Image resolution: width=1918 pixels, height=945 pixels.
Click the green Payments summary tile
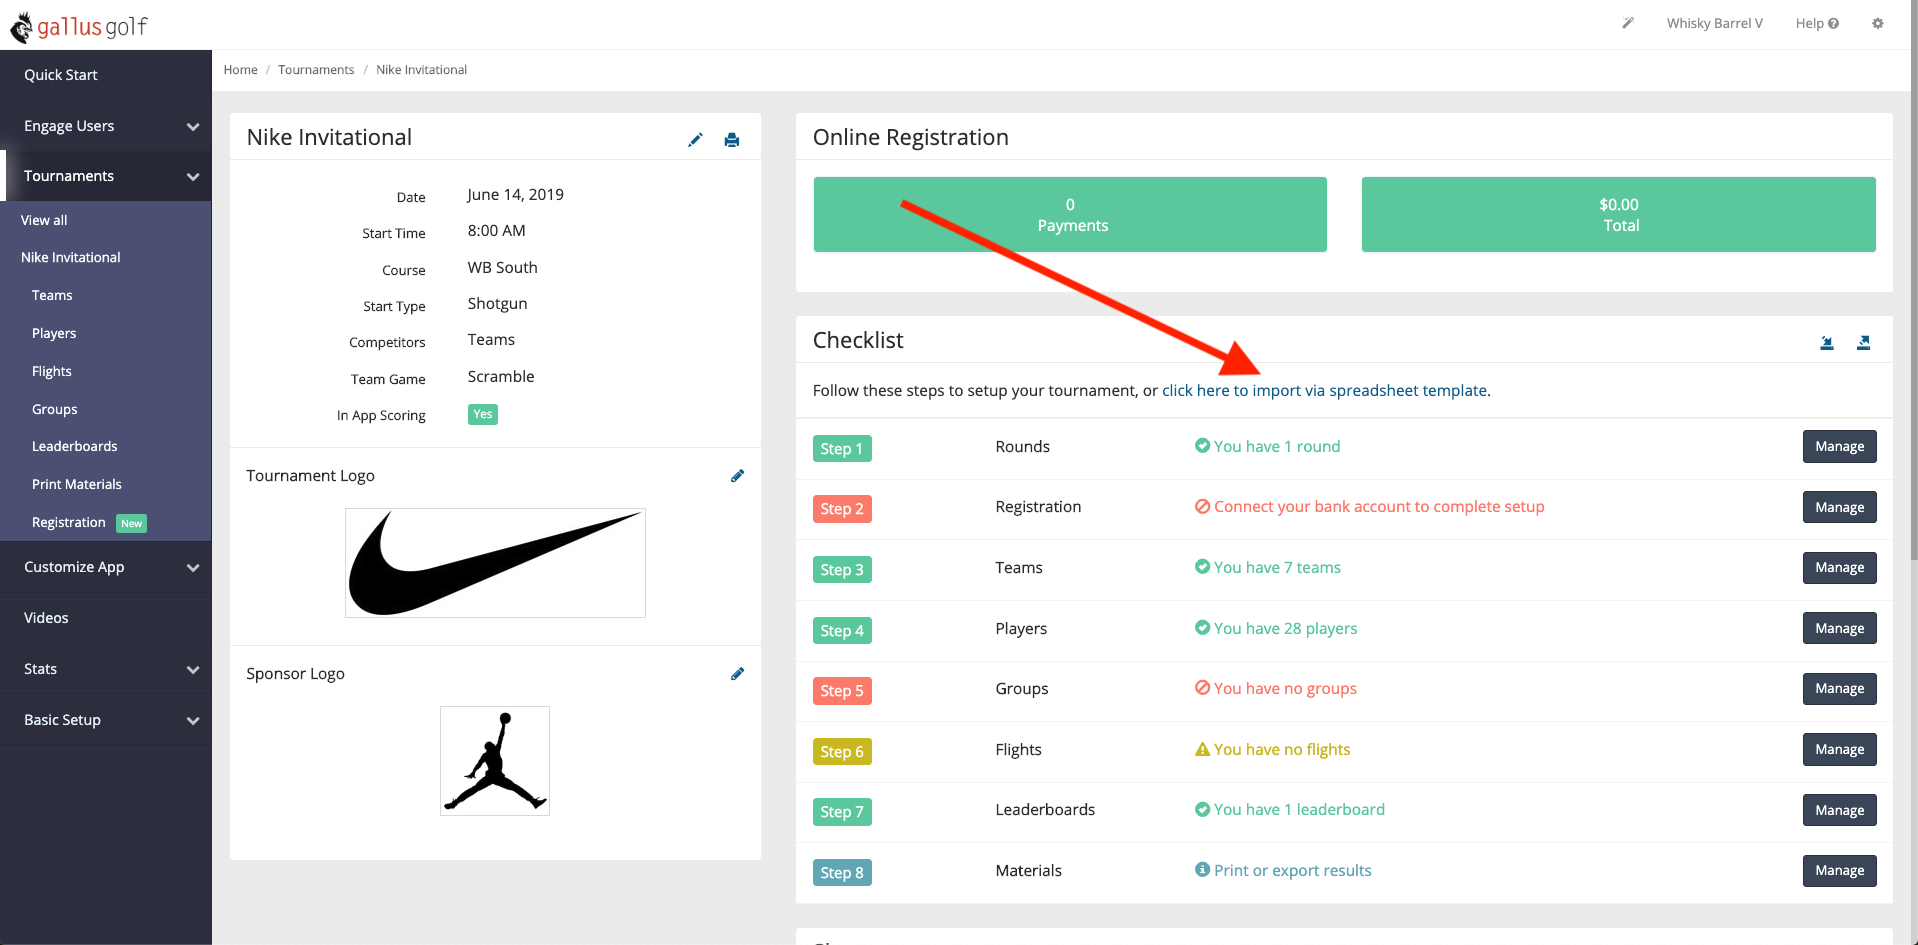[1070, 214]
